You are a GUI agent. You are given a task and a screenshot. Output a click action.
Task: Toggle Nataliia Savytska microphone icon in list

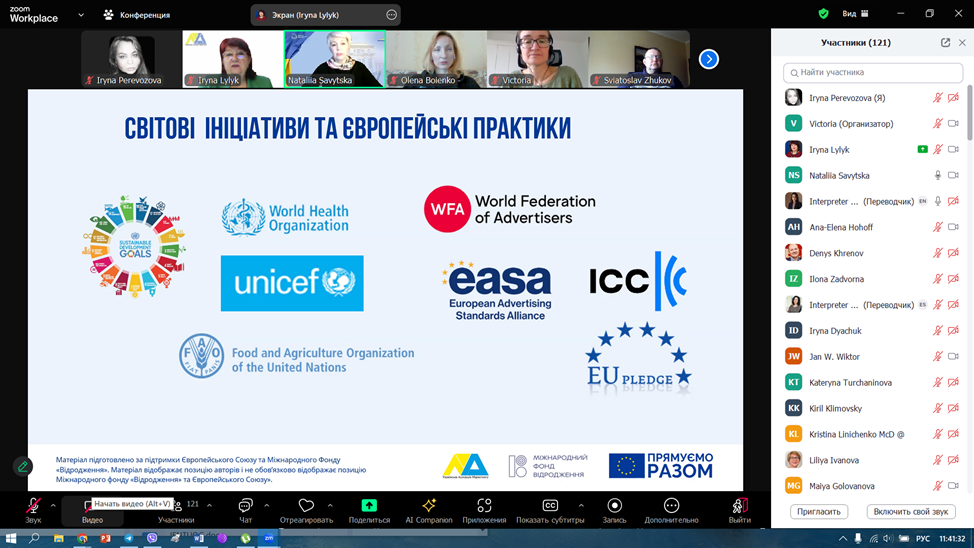[937, 175]
